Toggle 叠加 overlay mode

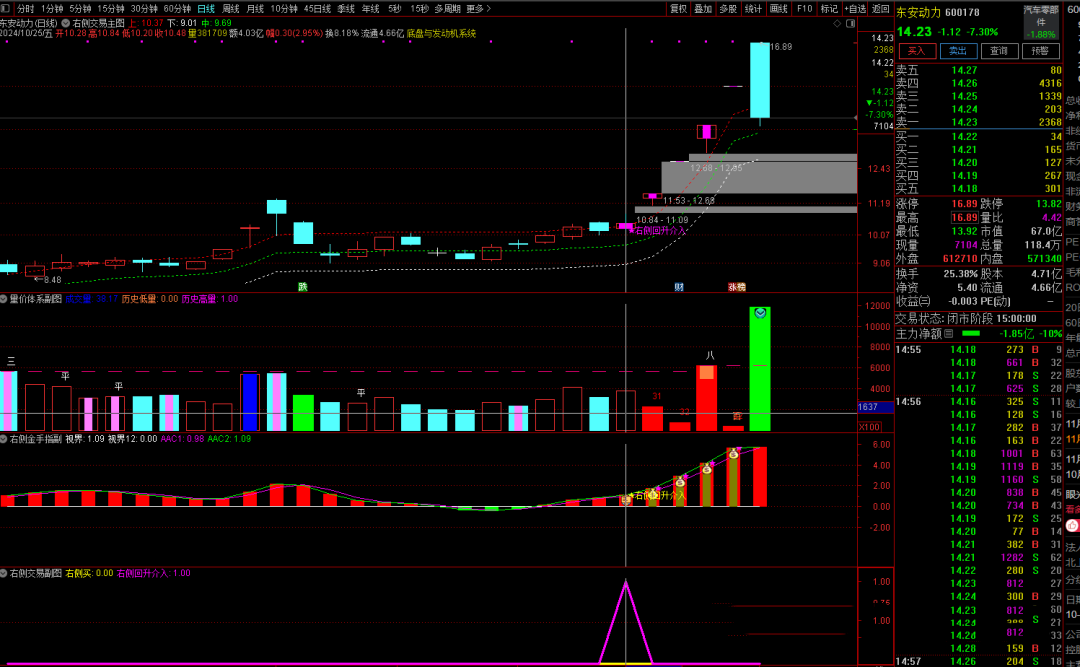click(x=703, y=8)
